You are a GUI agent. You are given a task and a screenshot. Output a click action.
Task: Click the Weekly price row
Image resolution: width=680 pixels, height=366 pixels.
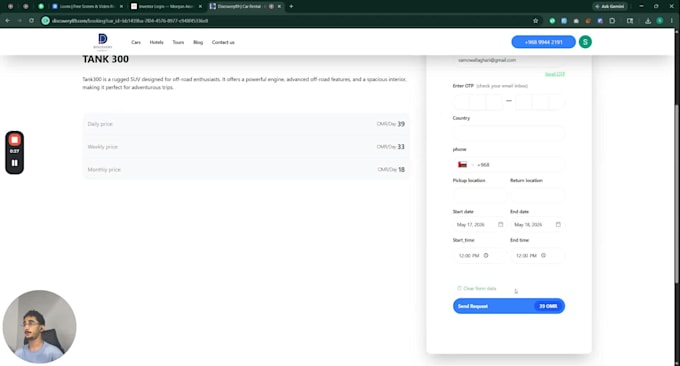click(246, 147)
